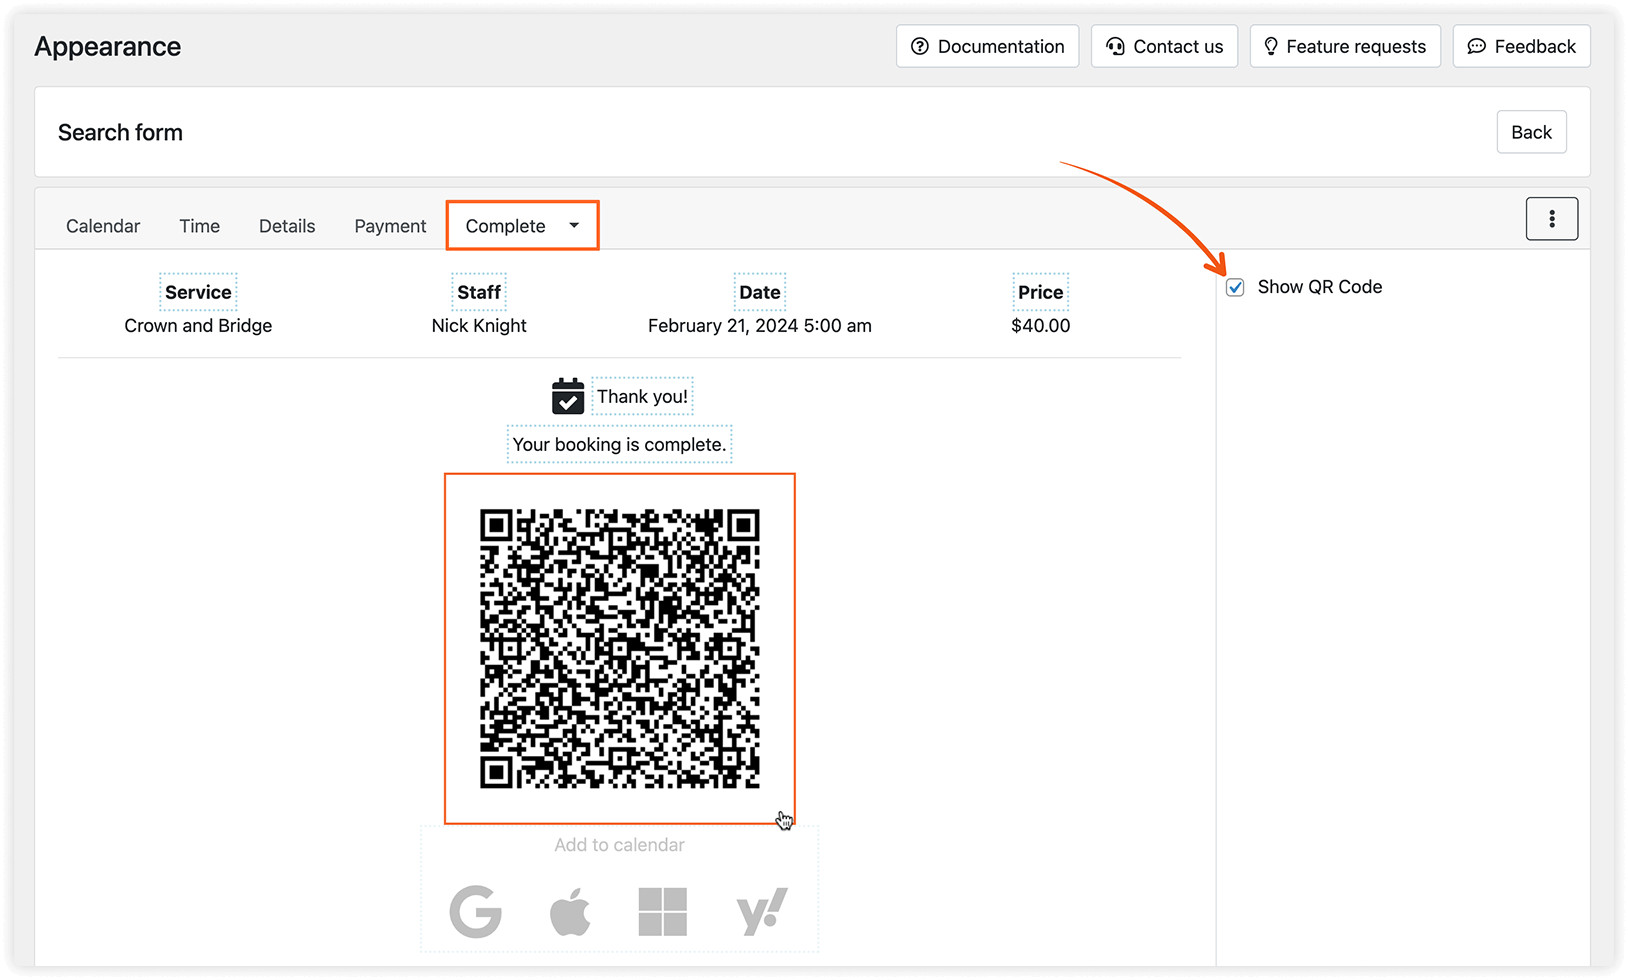Image resolution: width=1628 pixels, height=980 pixels.
Task: Go to the Payment tab
Action: [x=390, y=226]
